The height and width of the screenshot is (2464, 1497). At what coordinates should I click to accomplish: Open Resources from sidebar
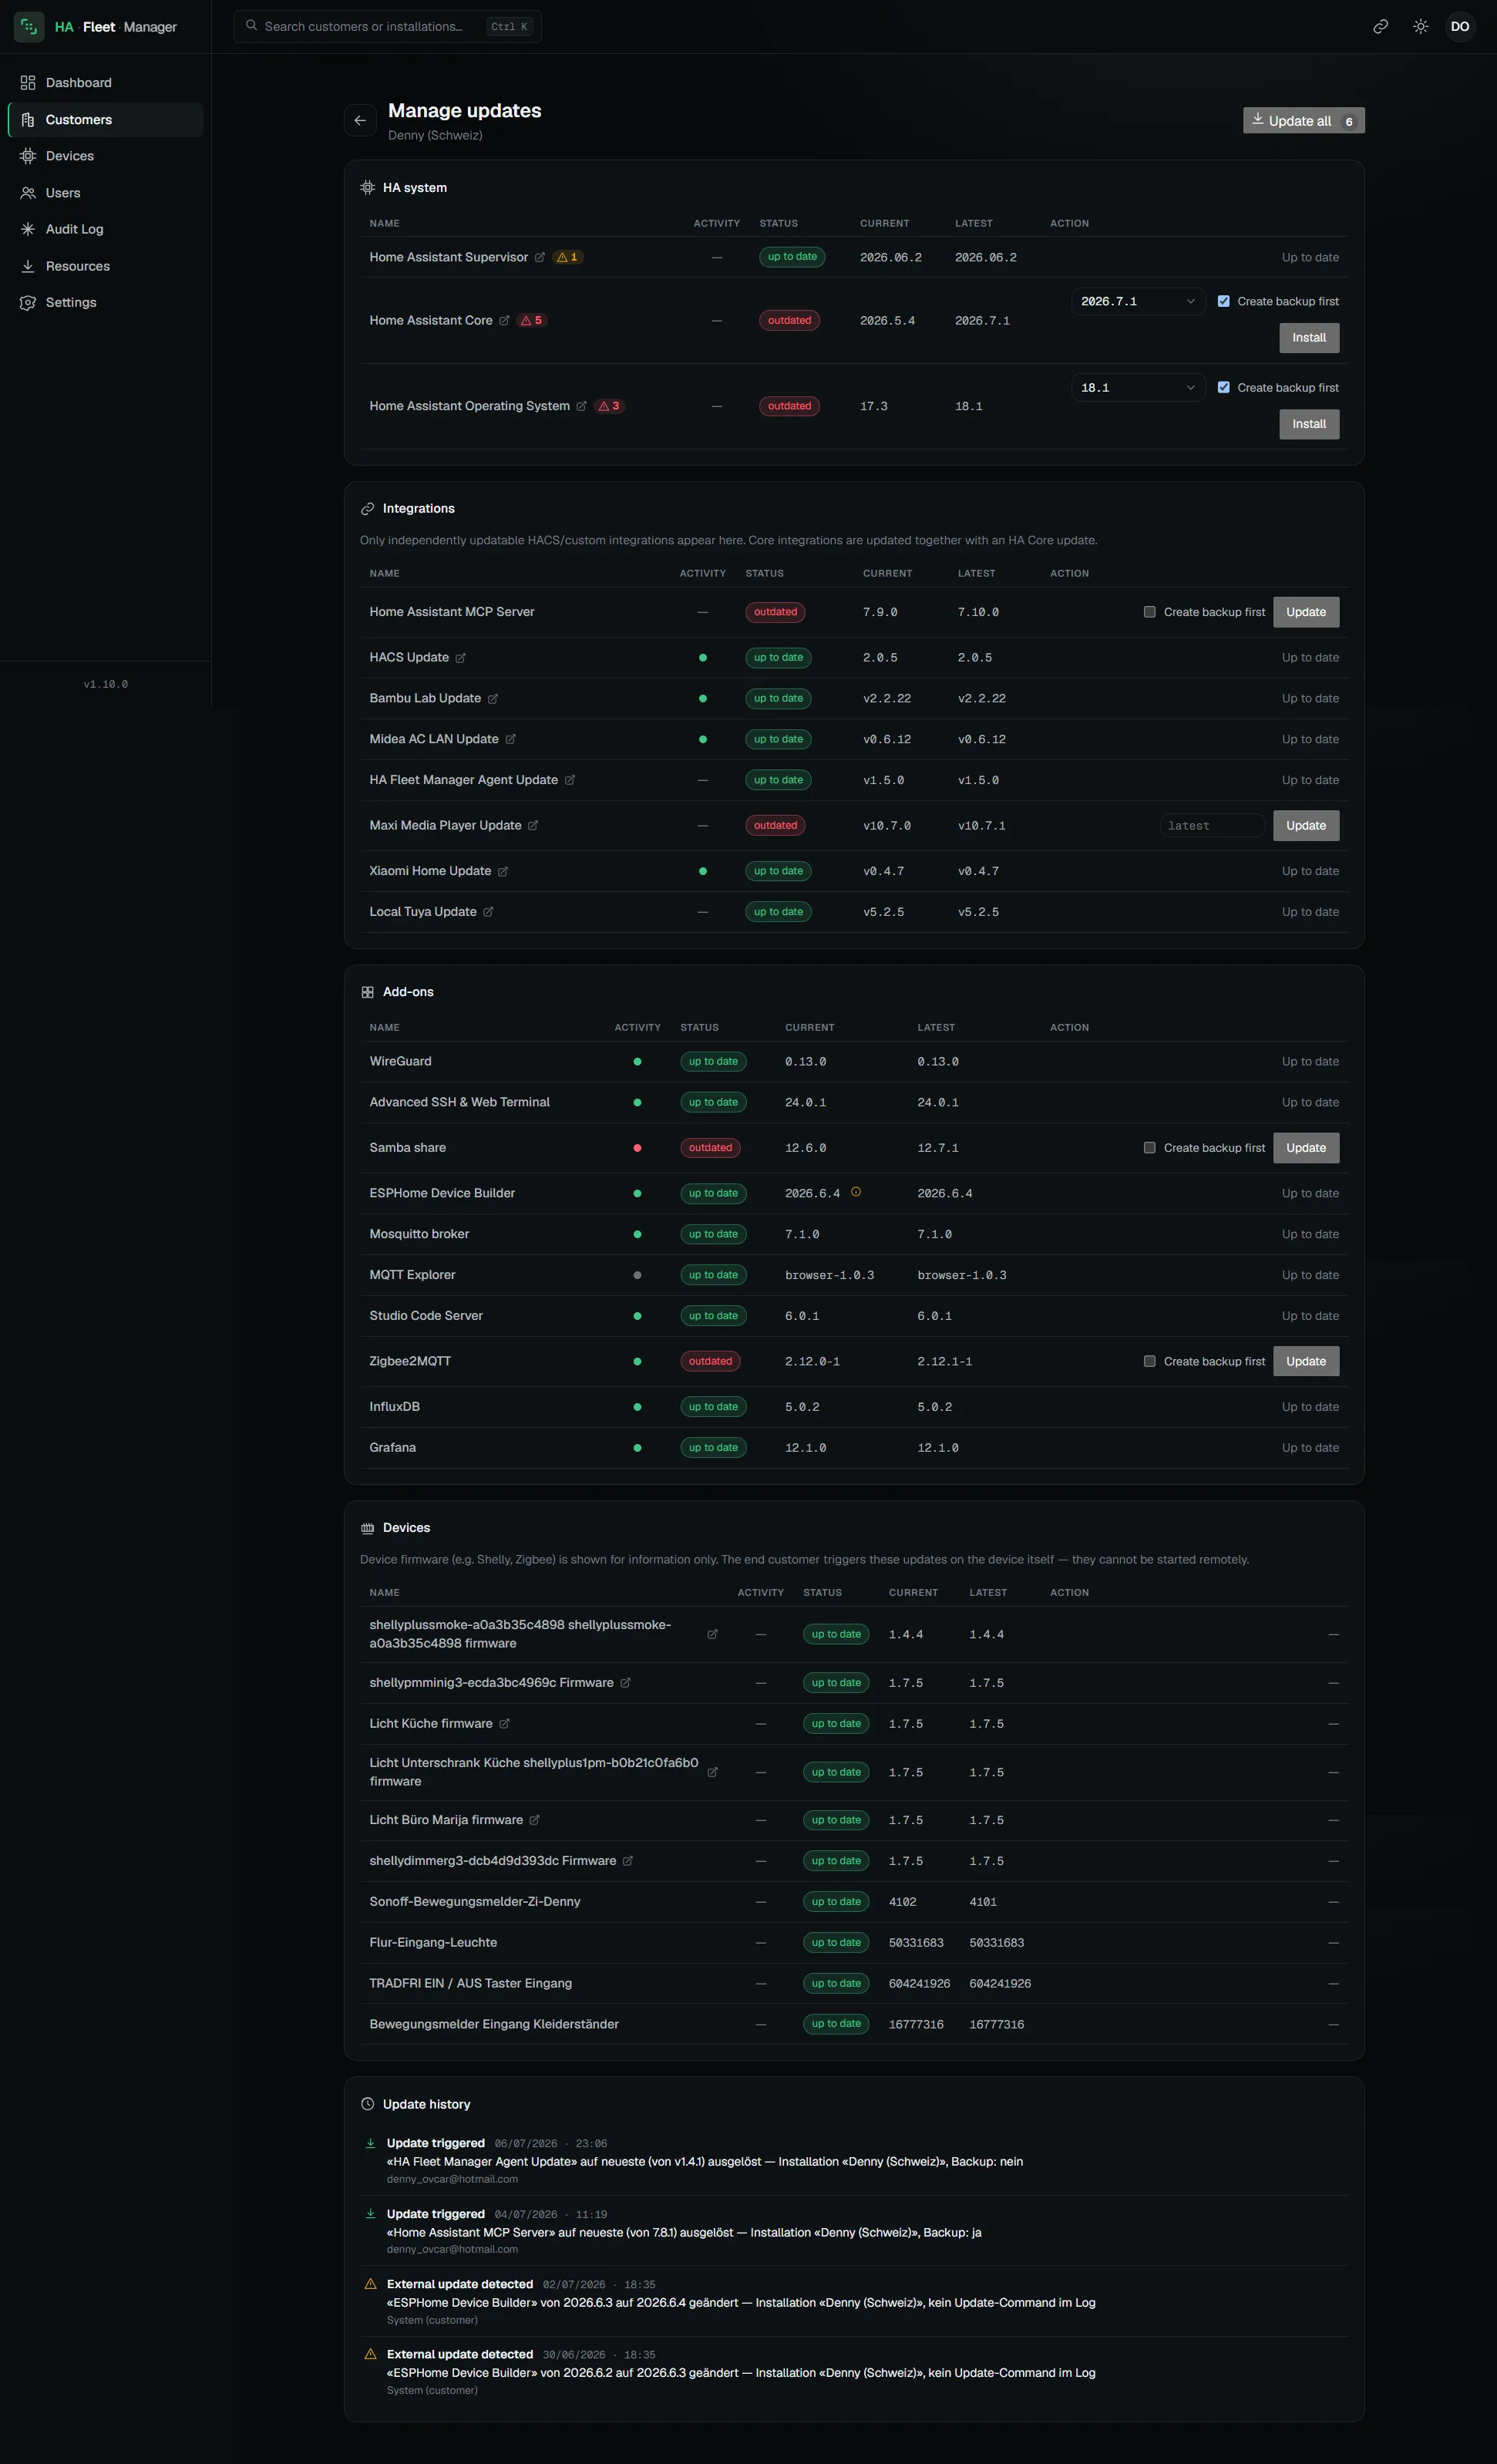(105, 266)
